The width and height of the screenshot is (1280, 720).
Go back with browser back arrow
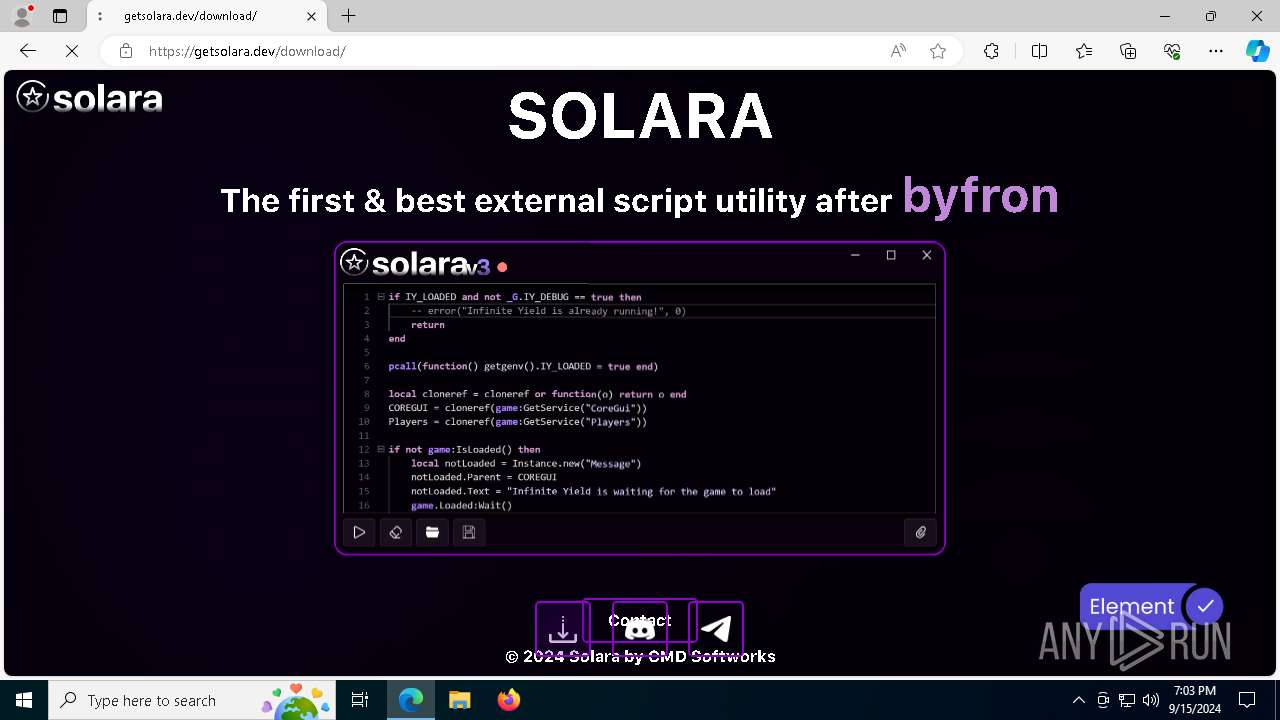point(28,51)
